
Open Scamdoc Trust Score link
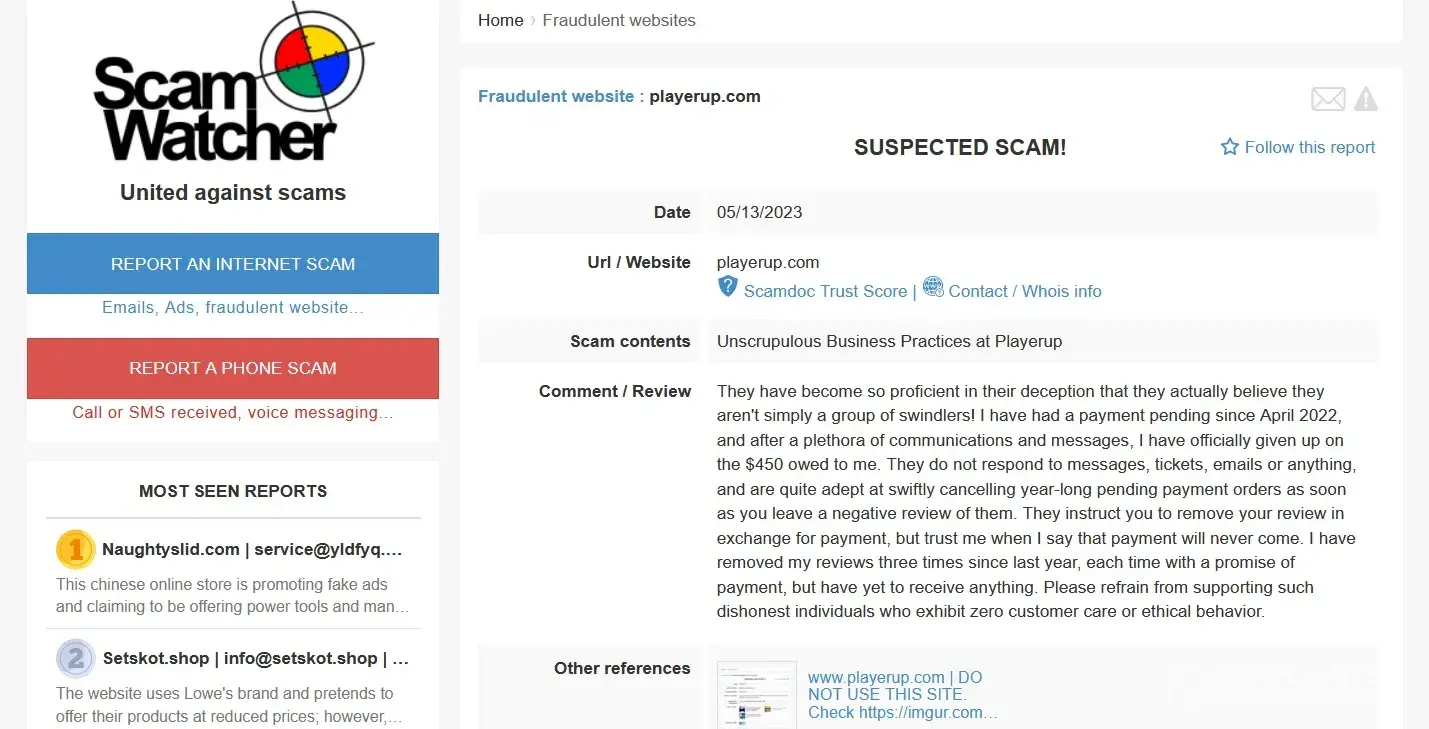coord(825,291)
